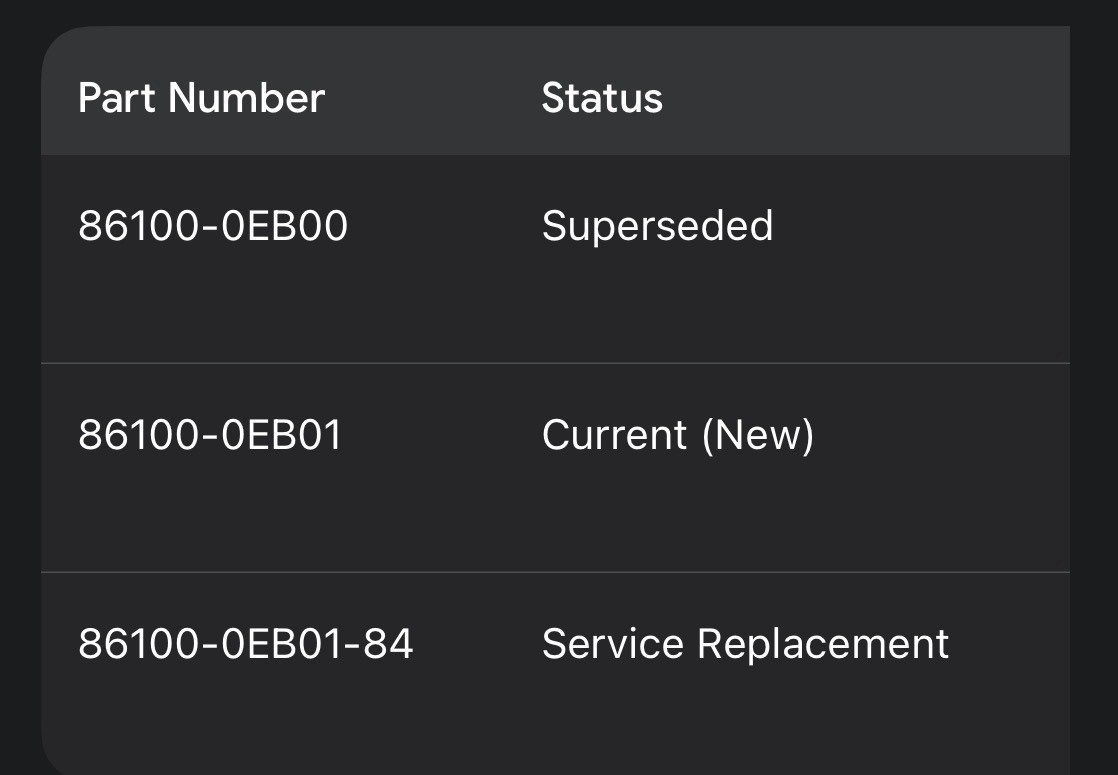This screenshot has height=775, width=1118.
Task: Click the Current (New) status text
Action: (x=677, y=435)
